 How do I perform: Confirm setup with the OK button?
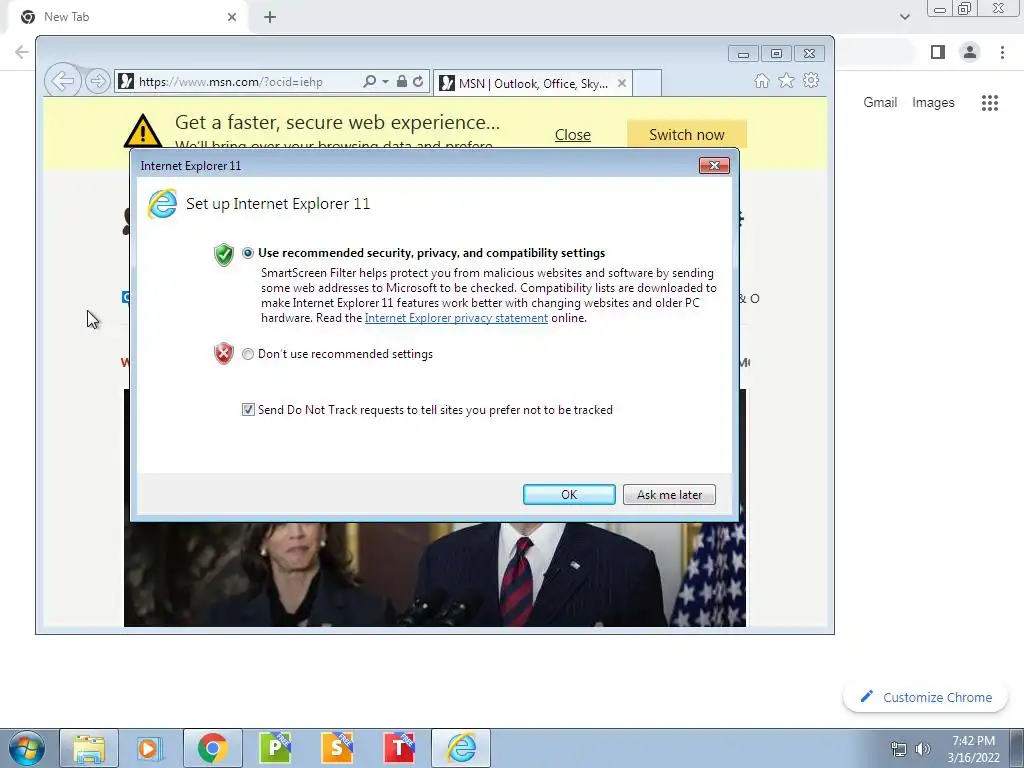point(569,494)
